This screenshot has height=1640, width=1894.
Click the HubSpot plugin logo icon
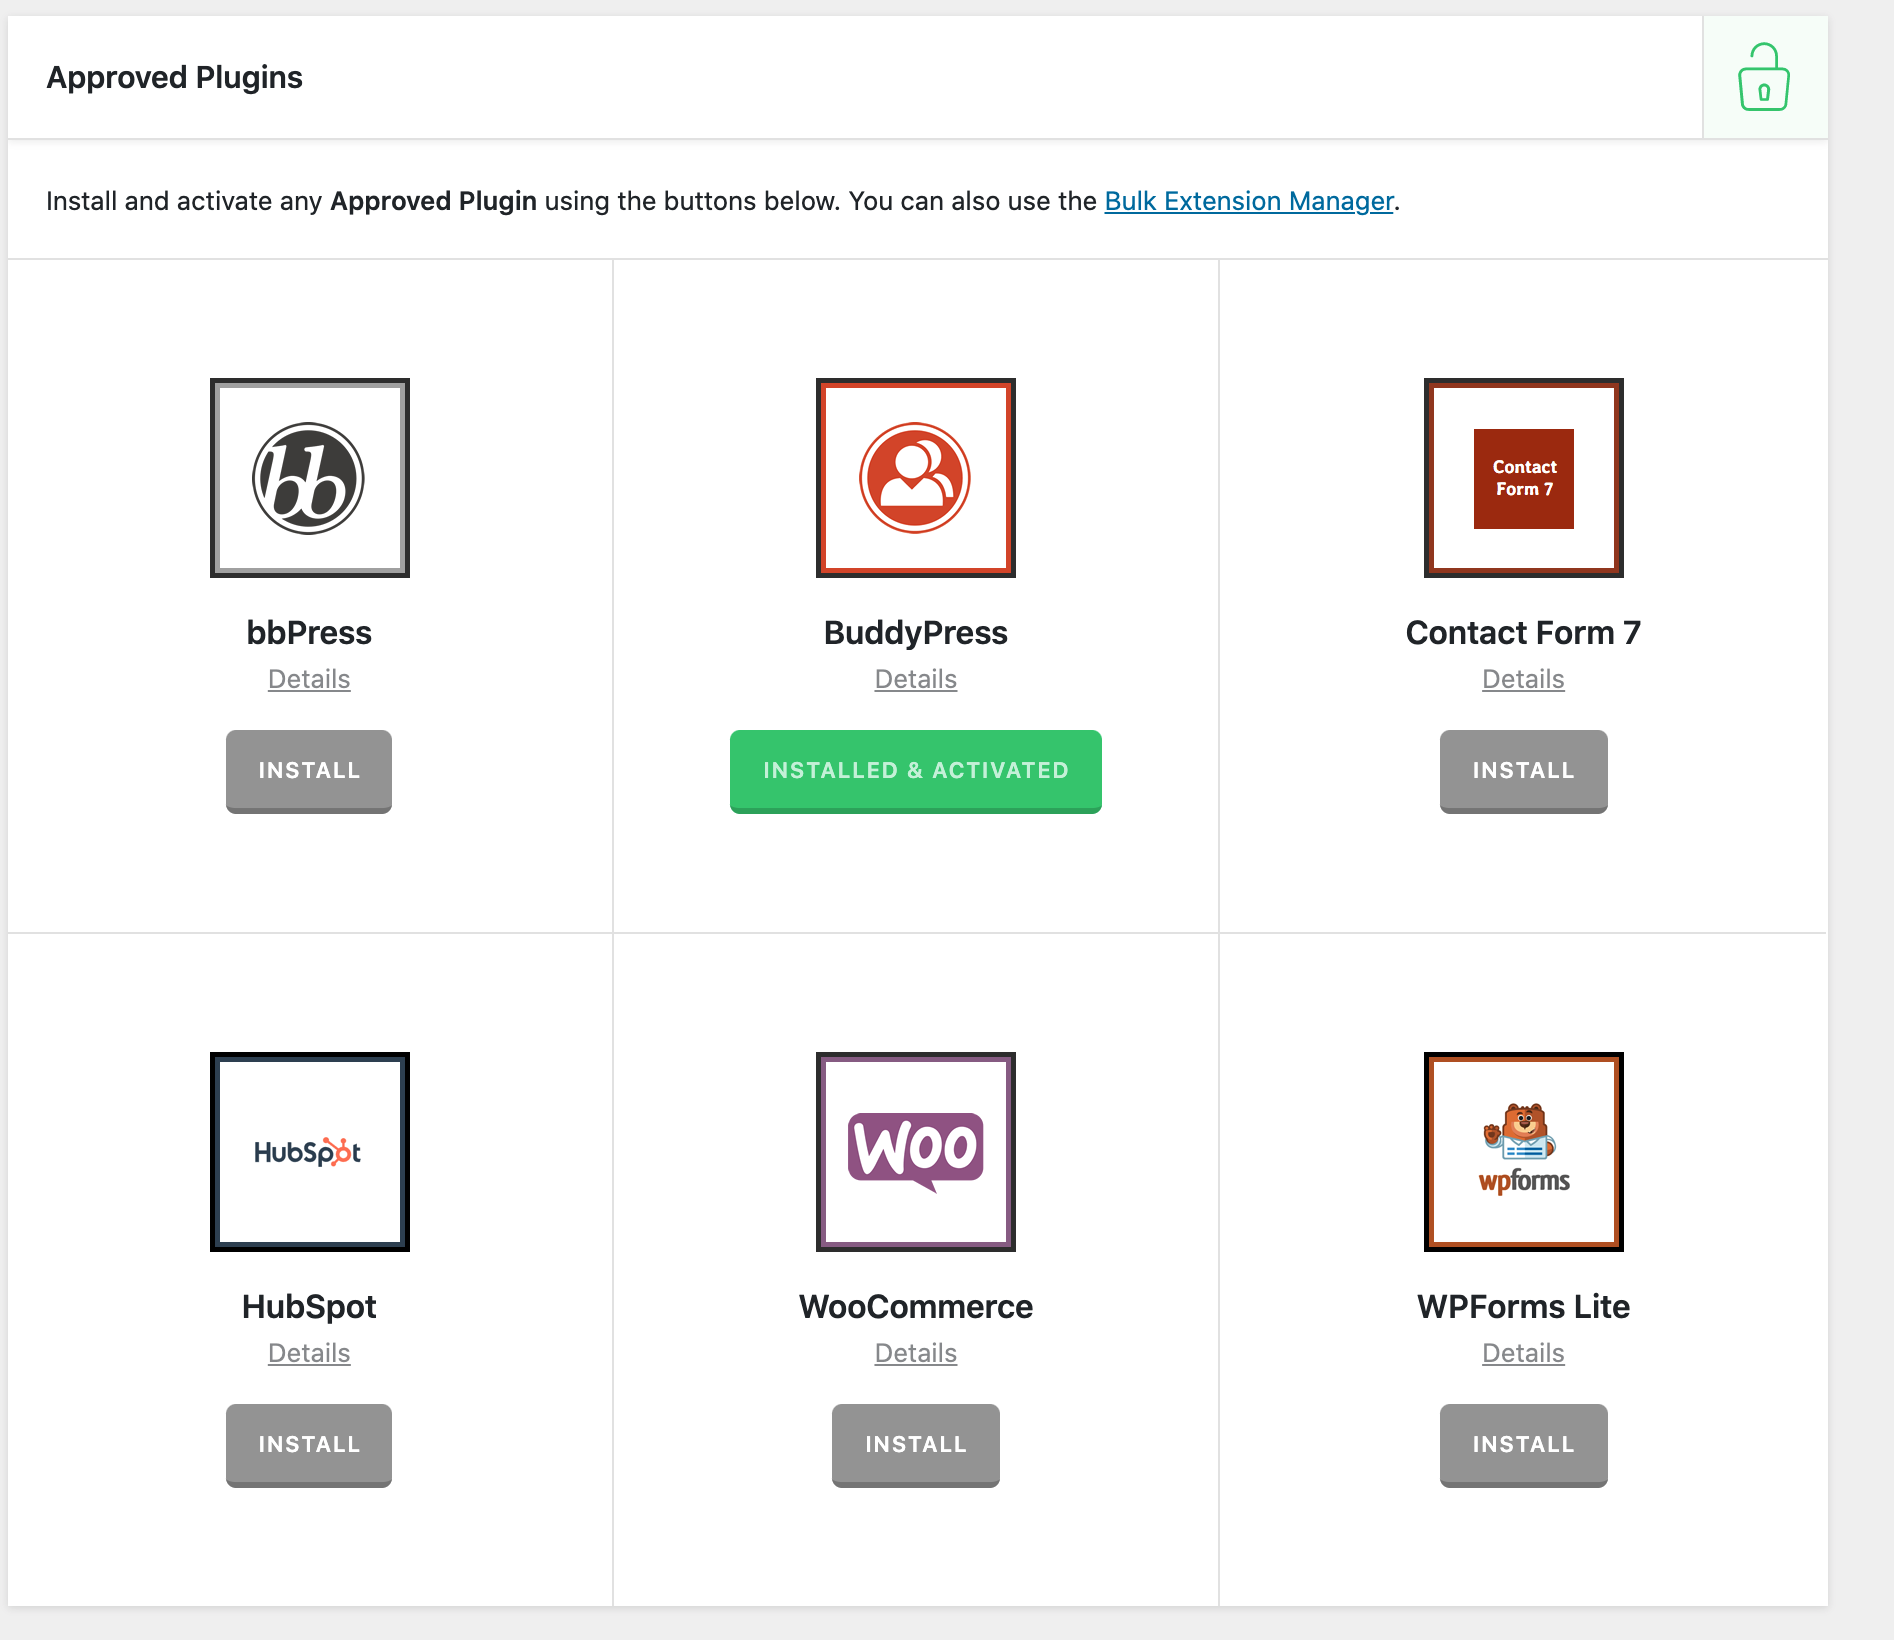(x=309, y=1152)
